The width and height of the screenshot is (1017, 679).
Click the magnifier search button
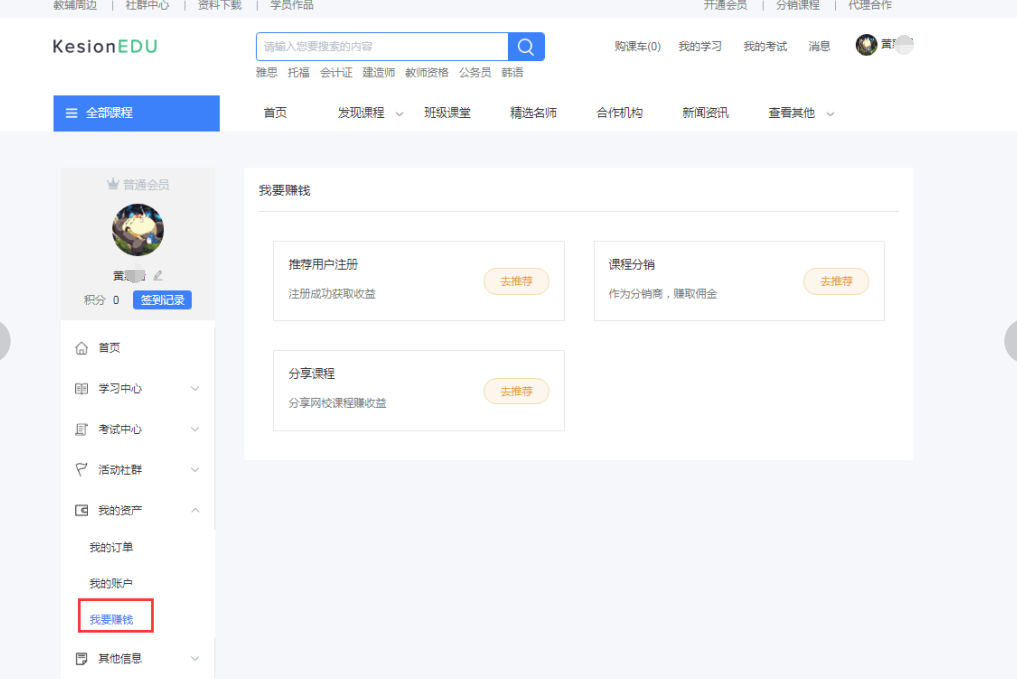click(x=526, y=47)
